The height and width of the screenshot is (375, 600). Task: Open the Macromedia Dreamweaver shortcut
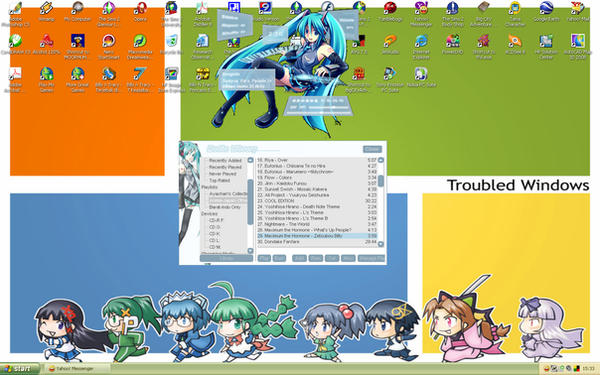click(x=140, y=47)
